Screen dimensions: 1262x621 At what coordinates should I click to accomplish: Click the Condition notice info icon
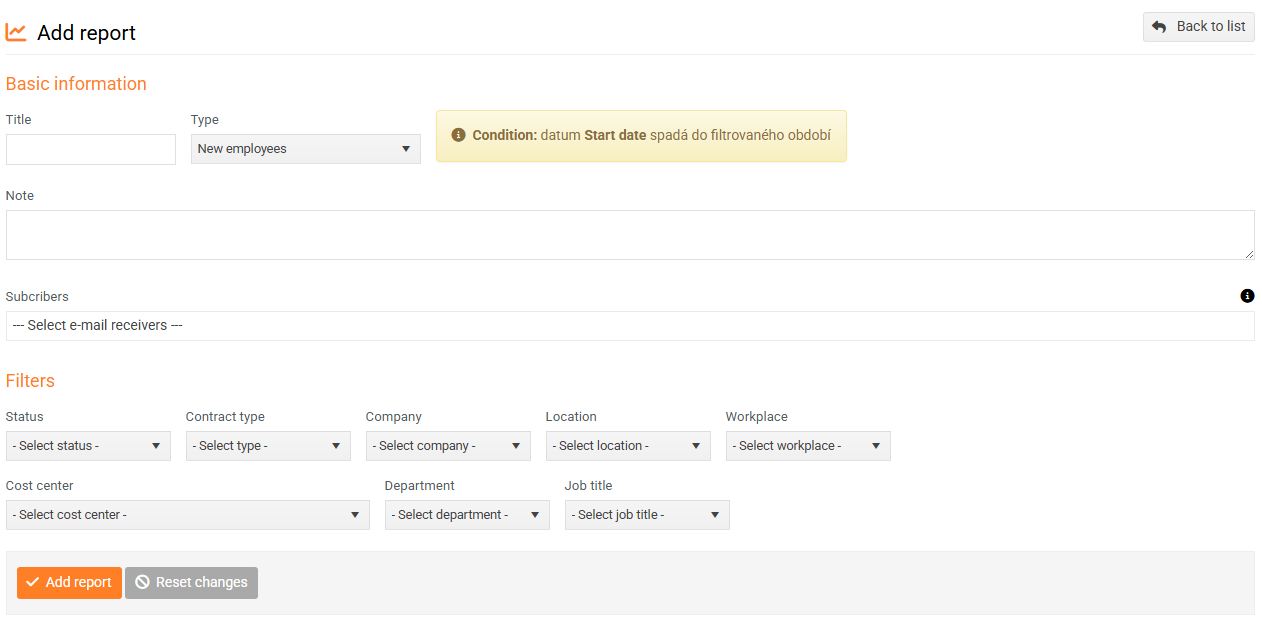[458, 135]
